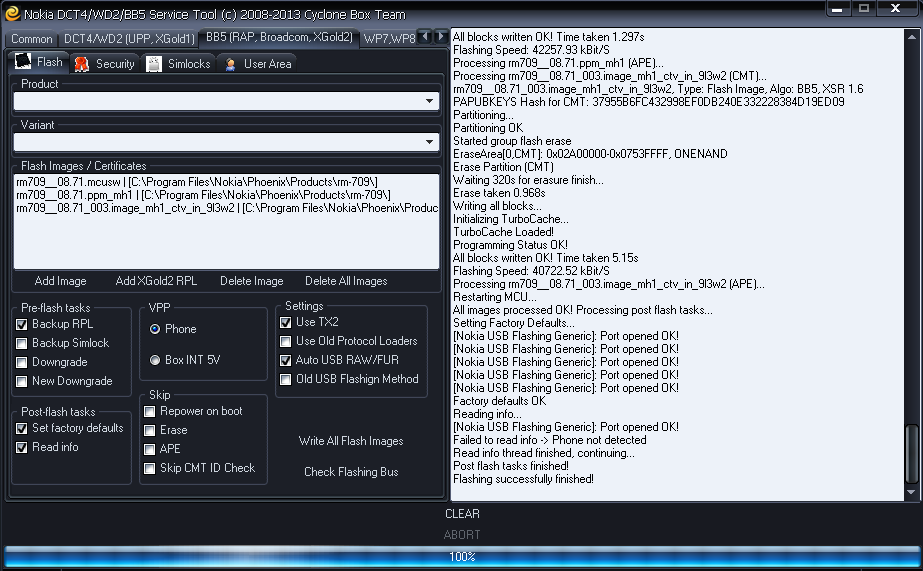Click CLEAR below the log
Viewport: 923px width, 571px height.
pyautogui.click(x=462, y=514)
